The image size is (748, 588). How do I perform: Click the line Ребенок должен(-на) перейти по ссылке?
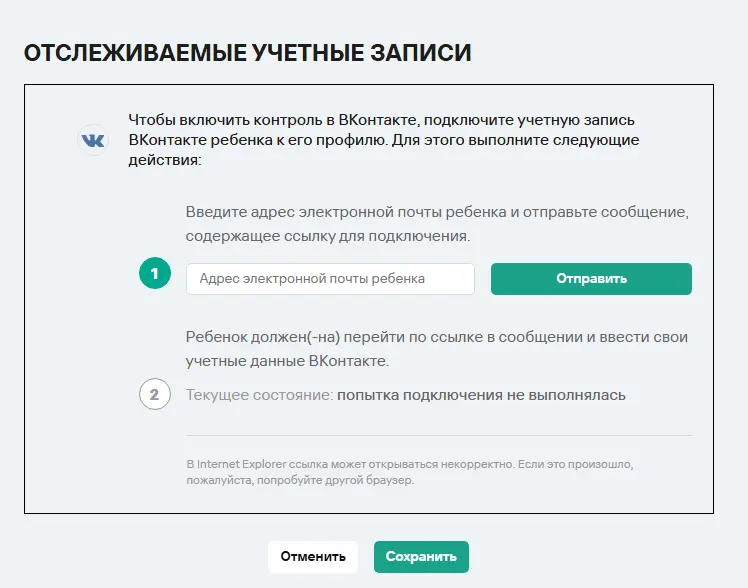coord(436,337)
